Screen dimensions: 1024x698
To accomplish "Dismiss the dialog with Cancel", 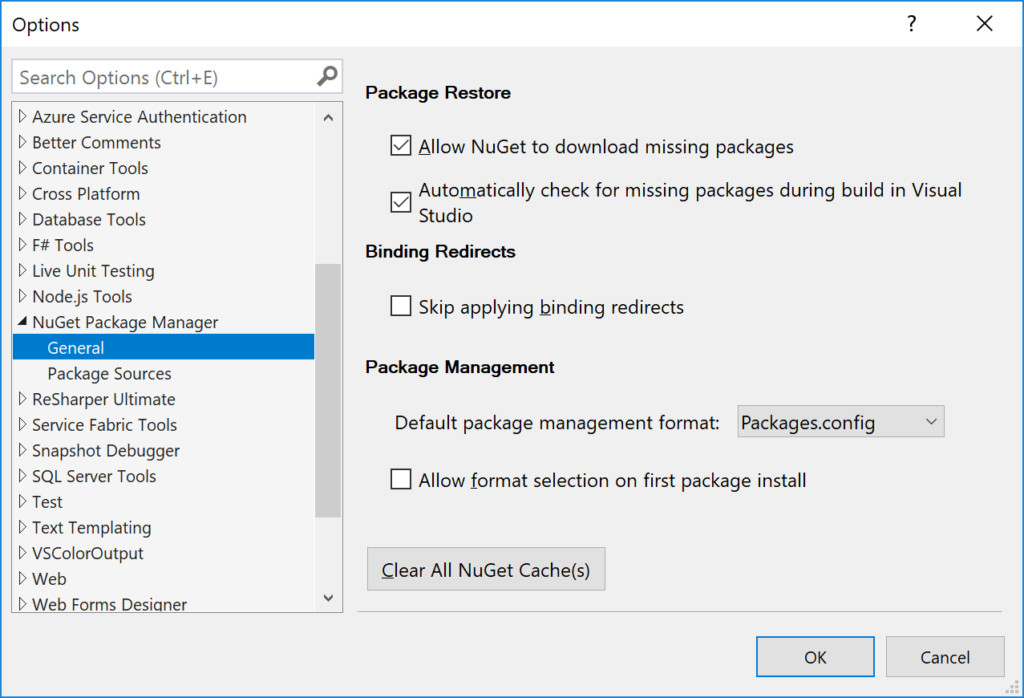I will point(944,657).
